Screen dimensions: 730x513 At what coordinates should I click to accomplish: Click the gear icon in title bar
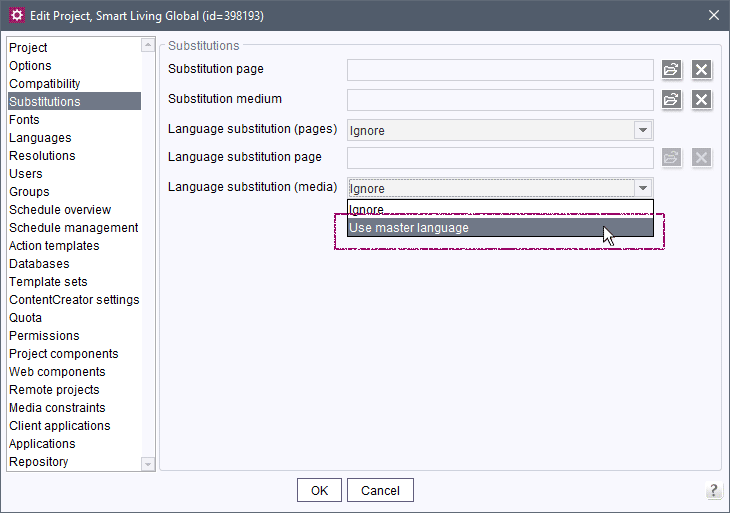pyautogui.click(x=17, y=15)
